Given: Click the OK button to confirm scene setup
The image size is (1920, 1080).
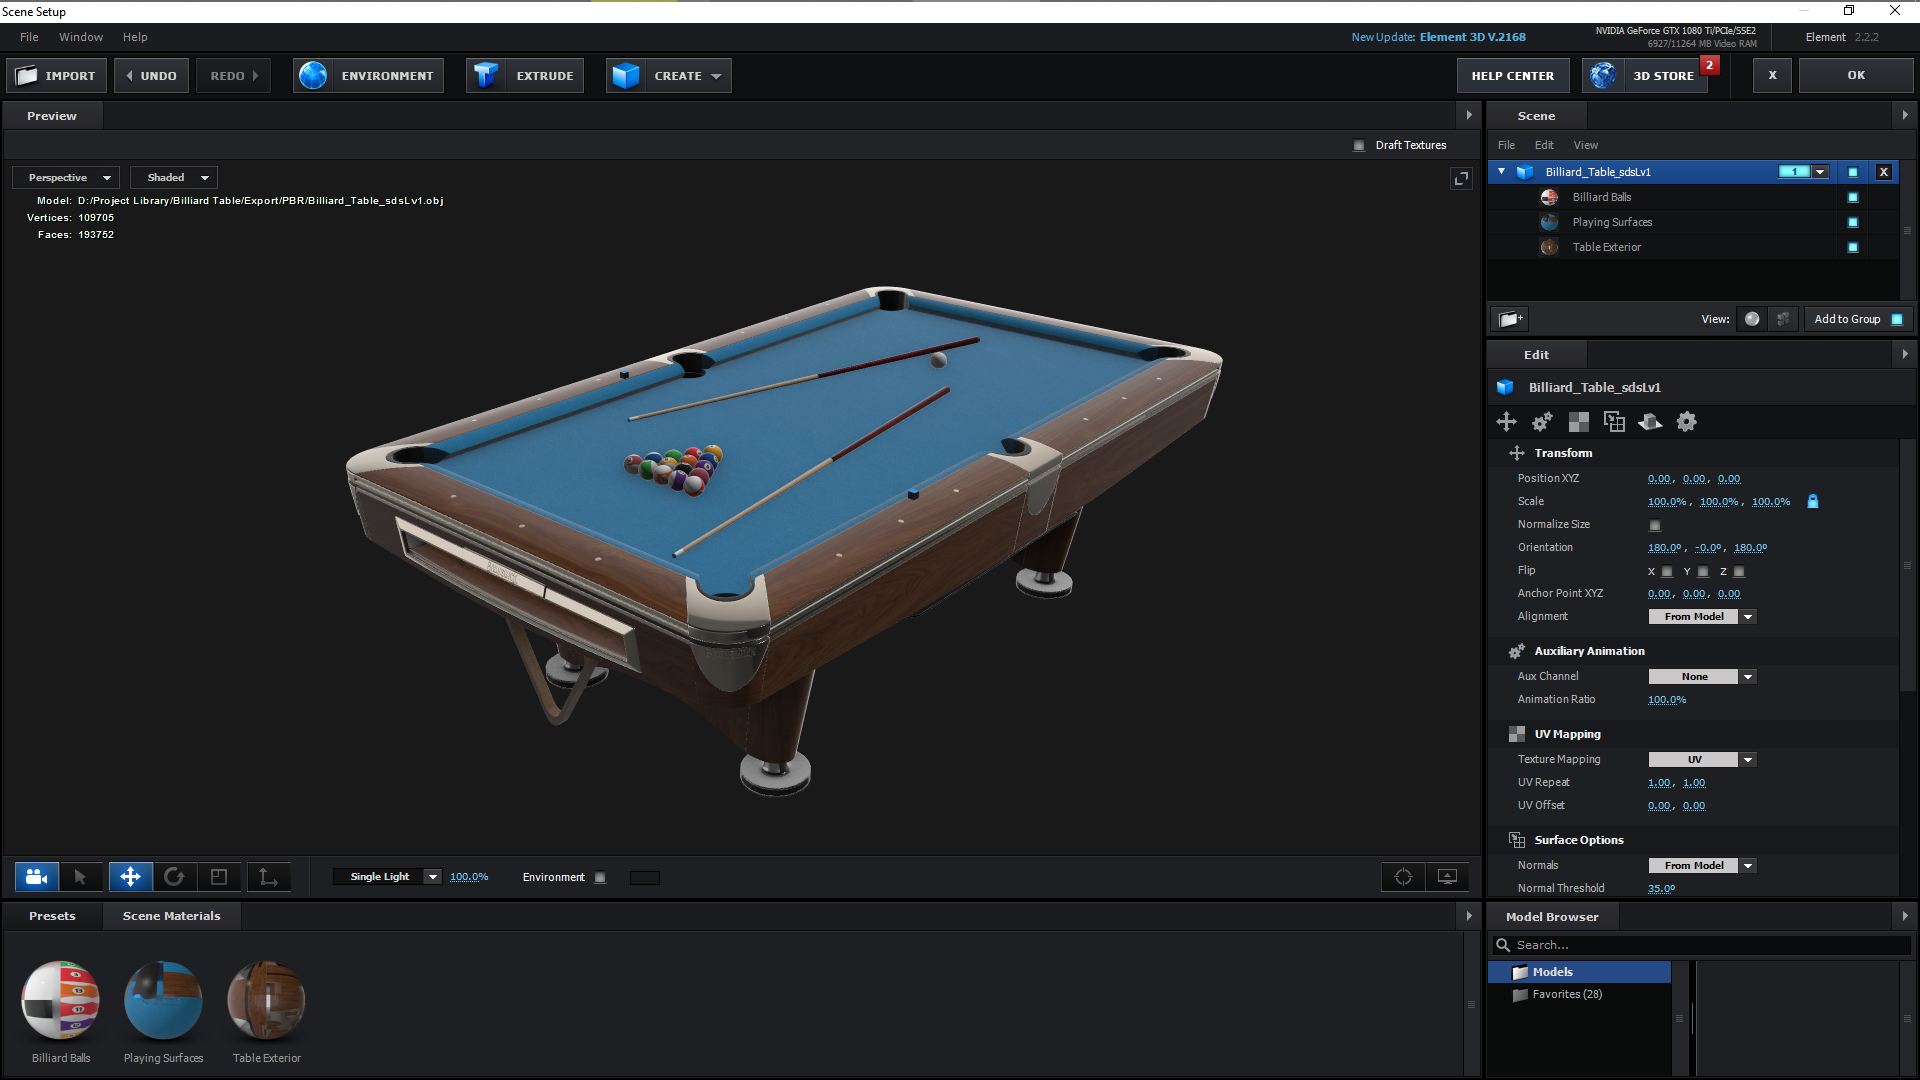Looking at the screenshot, I should point(1856,75).
